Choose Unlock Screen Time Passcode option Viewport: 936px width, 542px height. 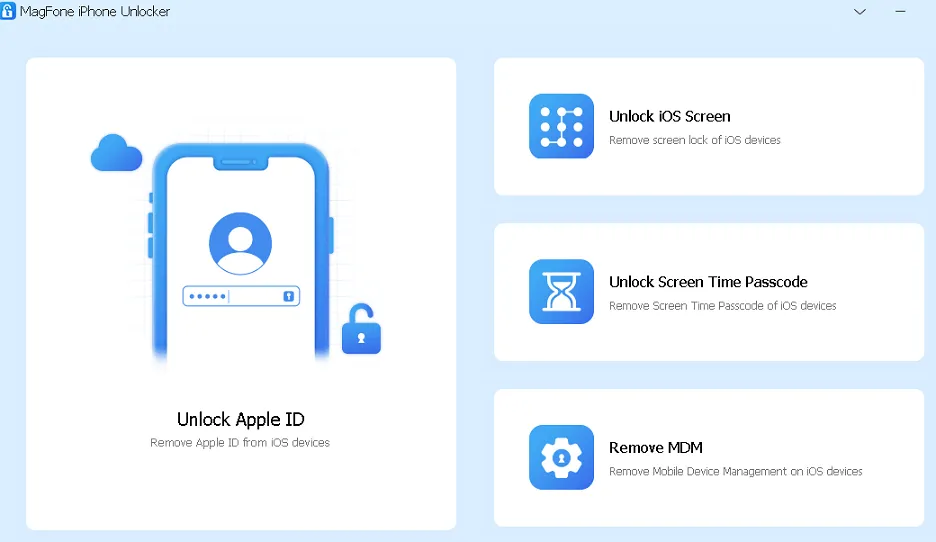click(x=708, y=282)
